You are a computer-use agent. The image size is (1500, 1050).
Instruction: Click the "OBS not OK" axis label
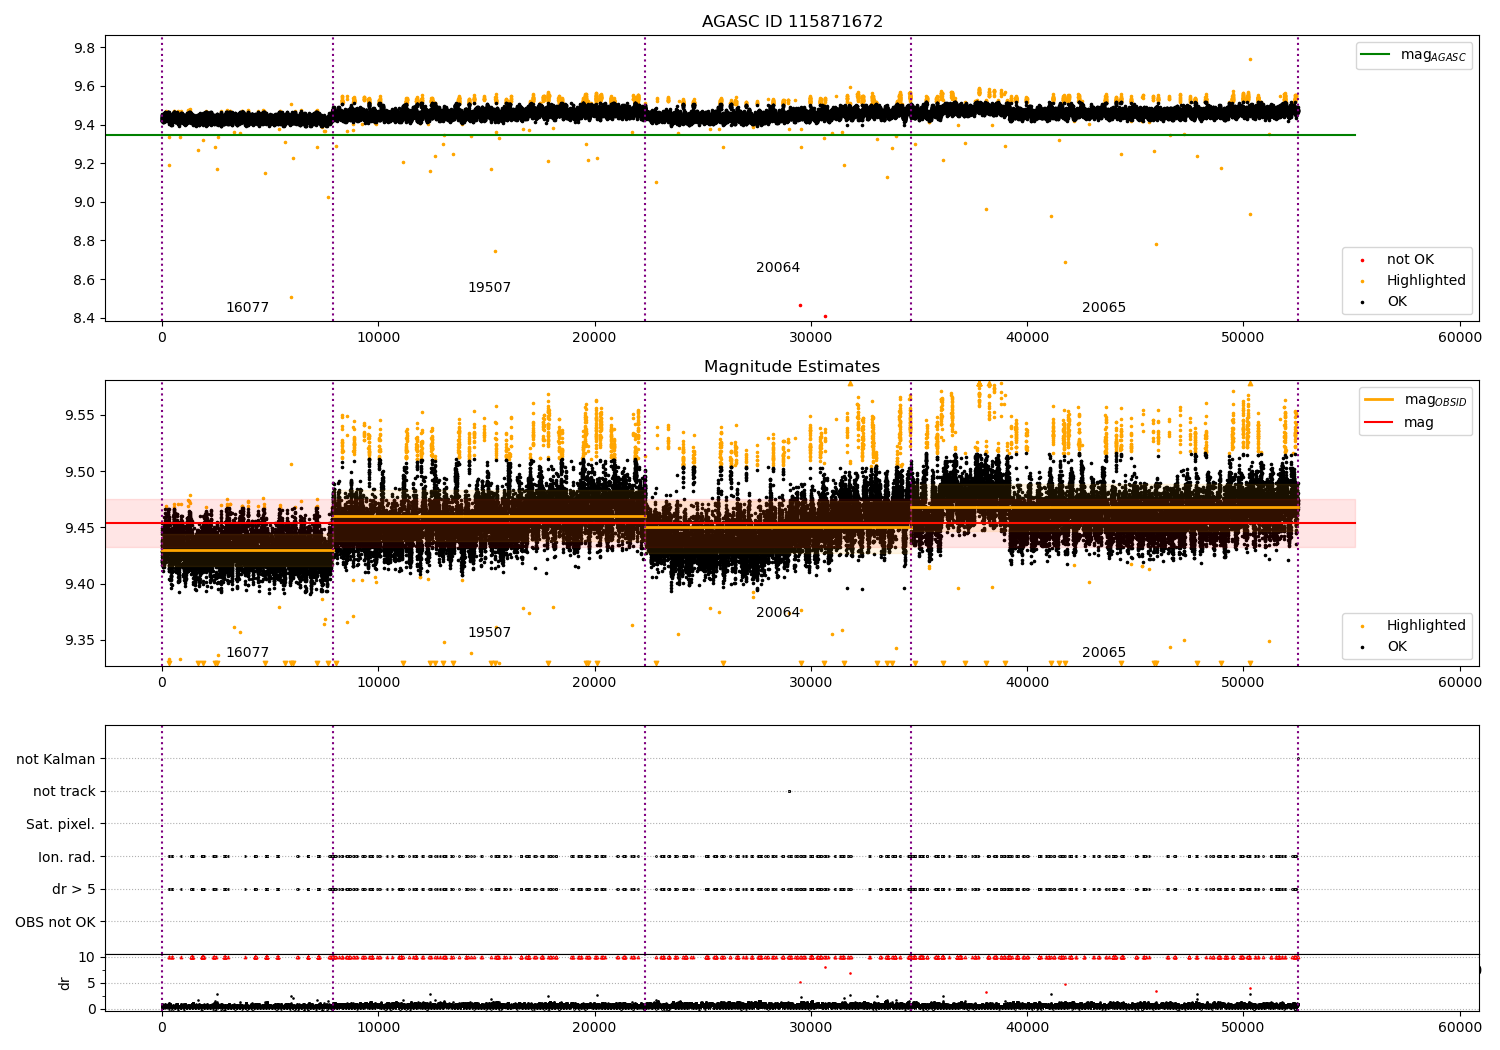point(56,922)
